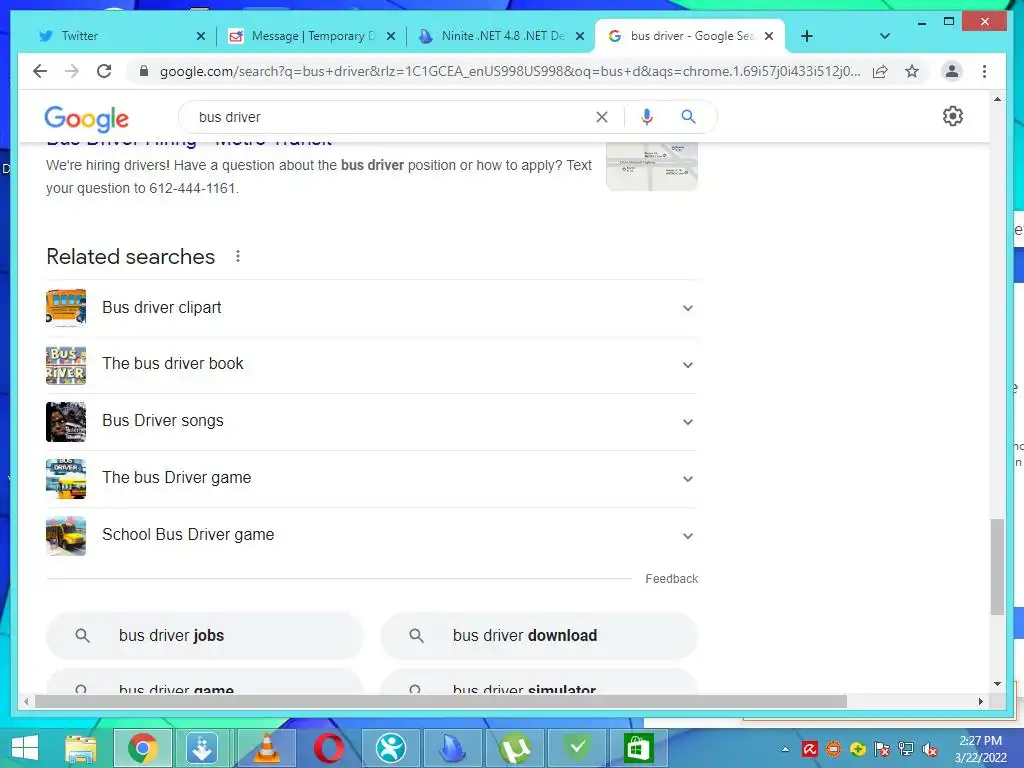Expand Bus driver clipart related search
Viewport: 1024px width, 768px height.
688,308
